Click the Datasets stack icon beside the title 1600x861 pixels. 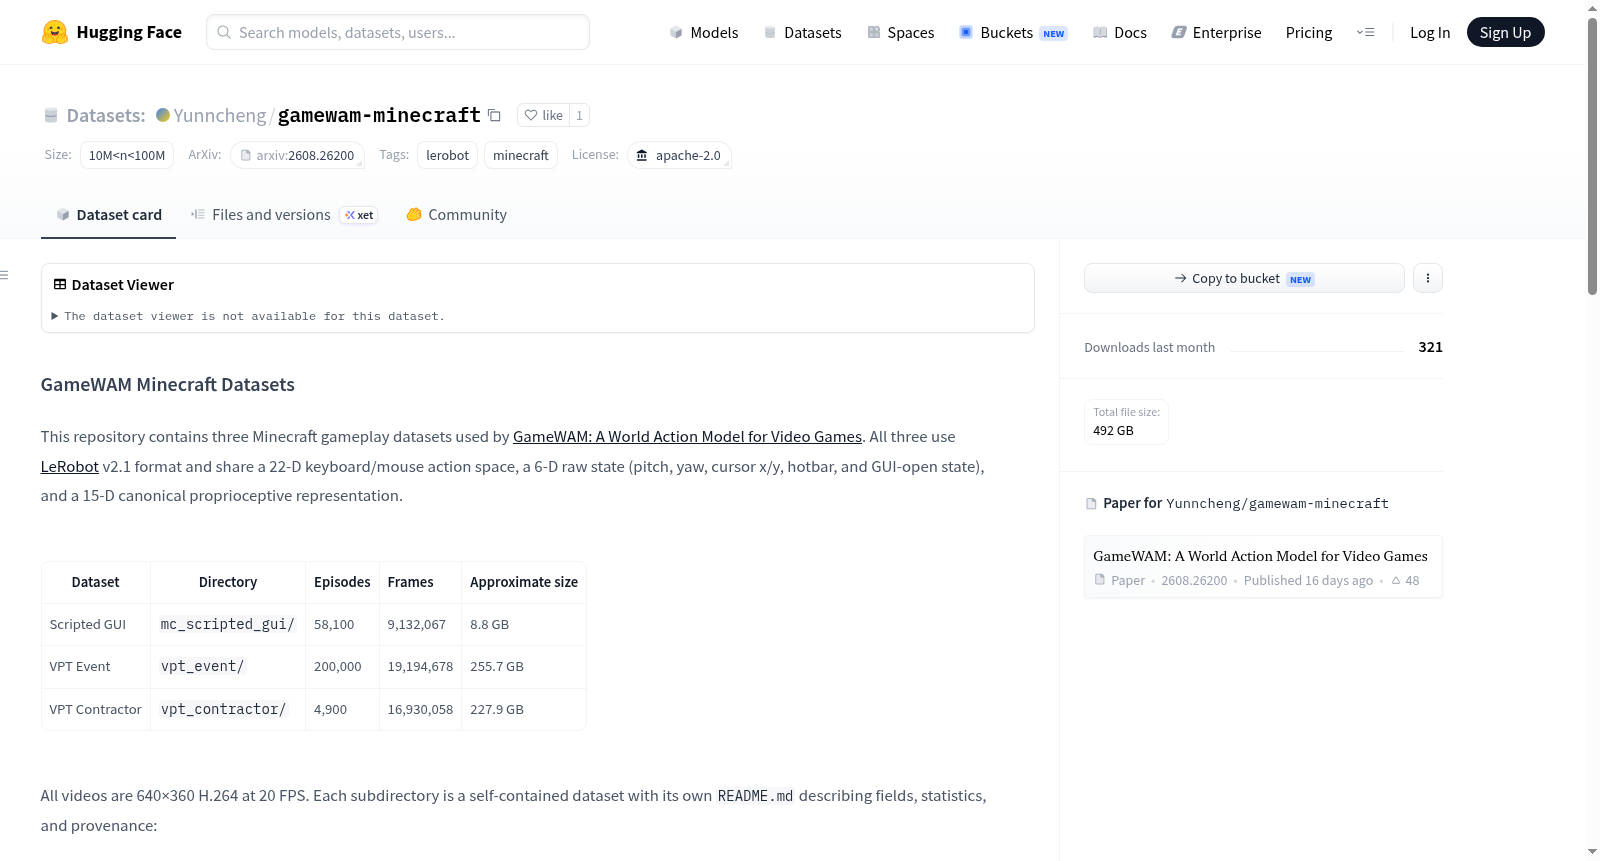tap(51, 116)
